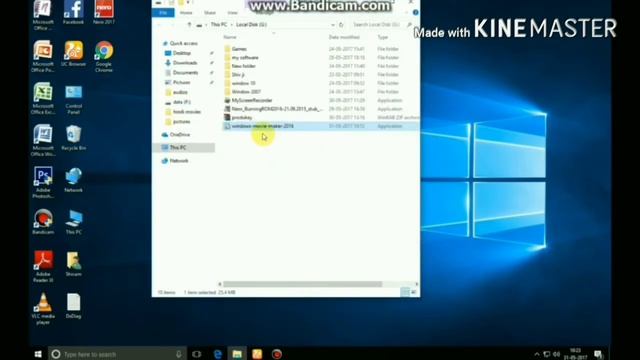
Task: Open the Control Panel desktop icon
Action: 73,98
